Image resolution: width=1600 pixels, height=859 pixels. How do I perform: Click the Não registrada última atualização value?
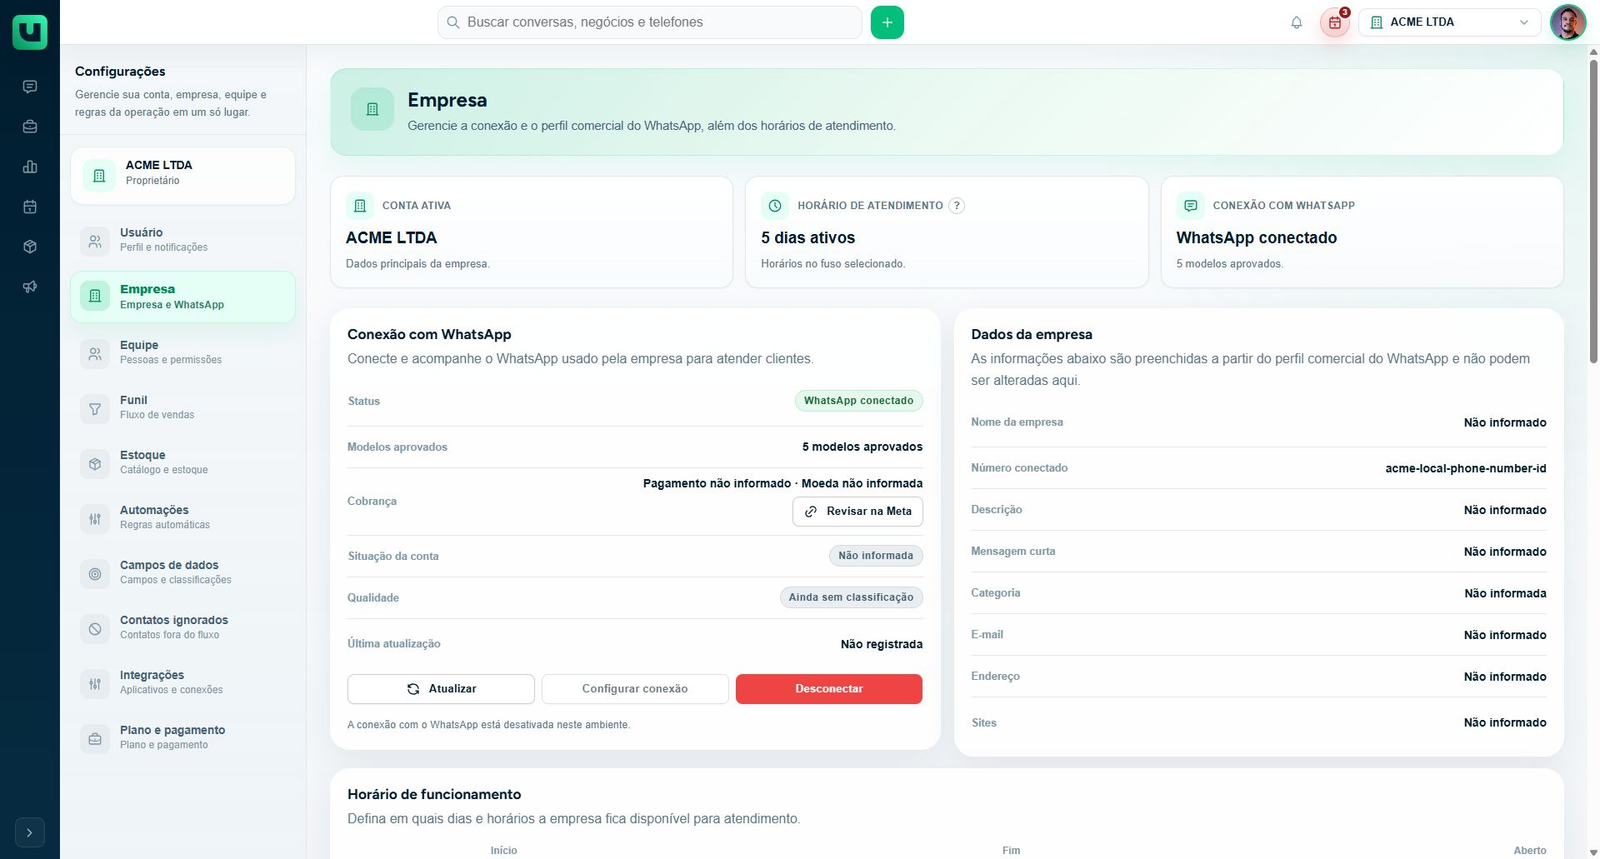pos(882,644)
